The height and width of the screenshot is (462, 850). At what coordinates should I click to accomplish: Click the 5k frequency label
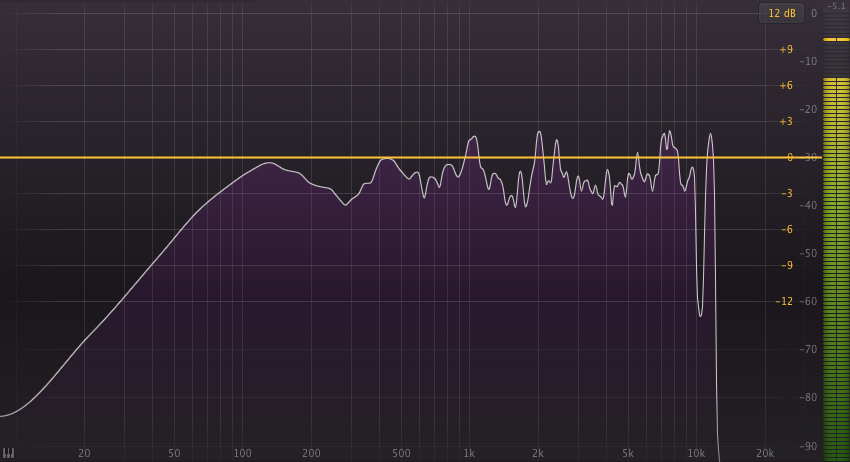pyautogui.click(x=628, y=453)
